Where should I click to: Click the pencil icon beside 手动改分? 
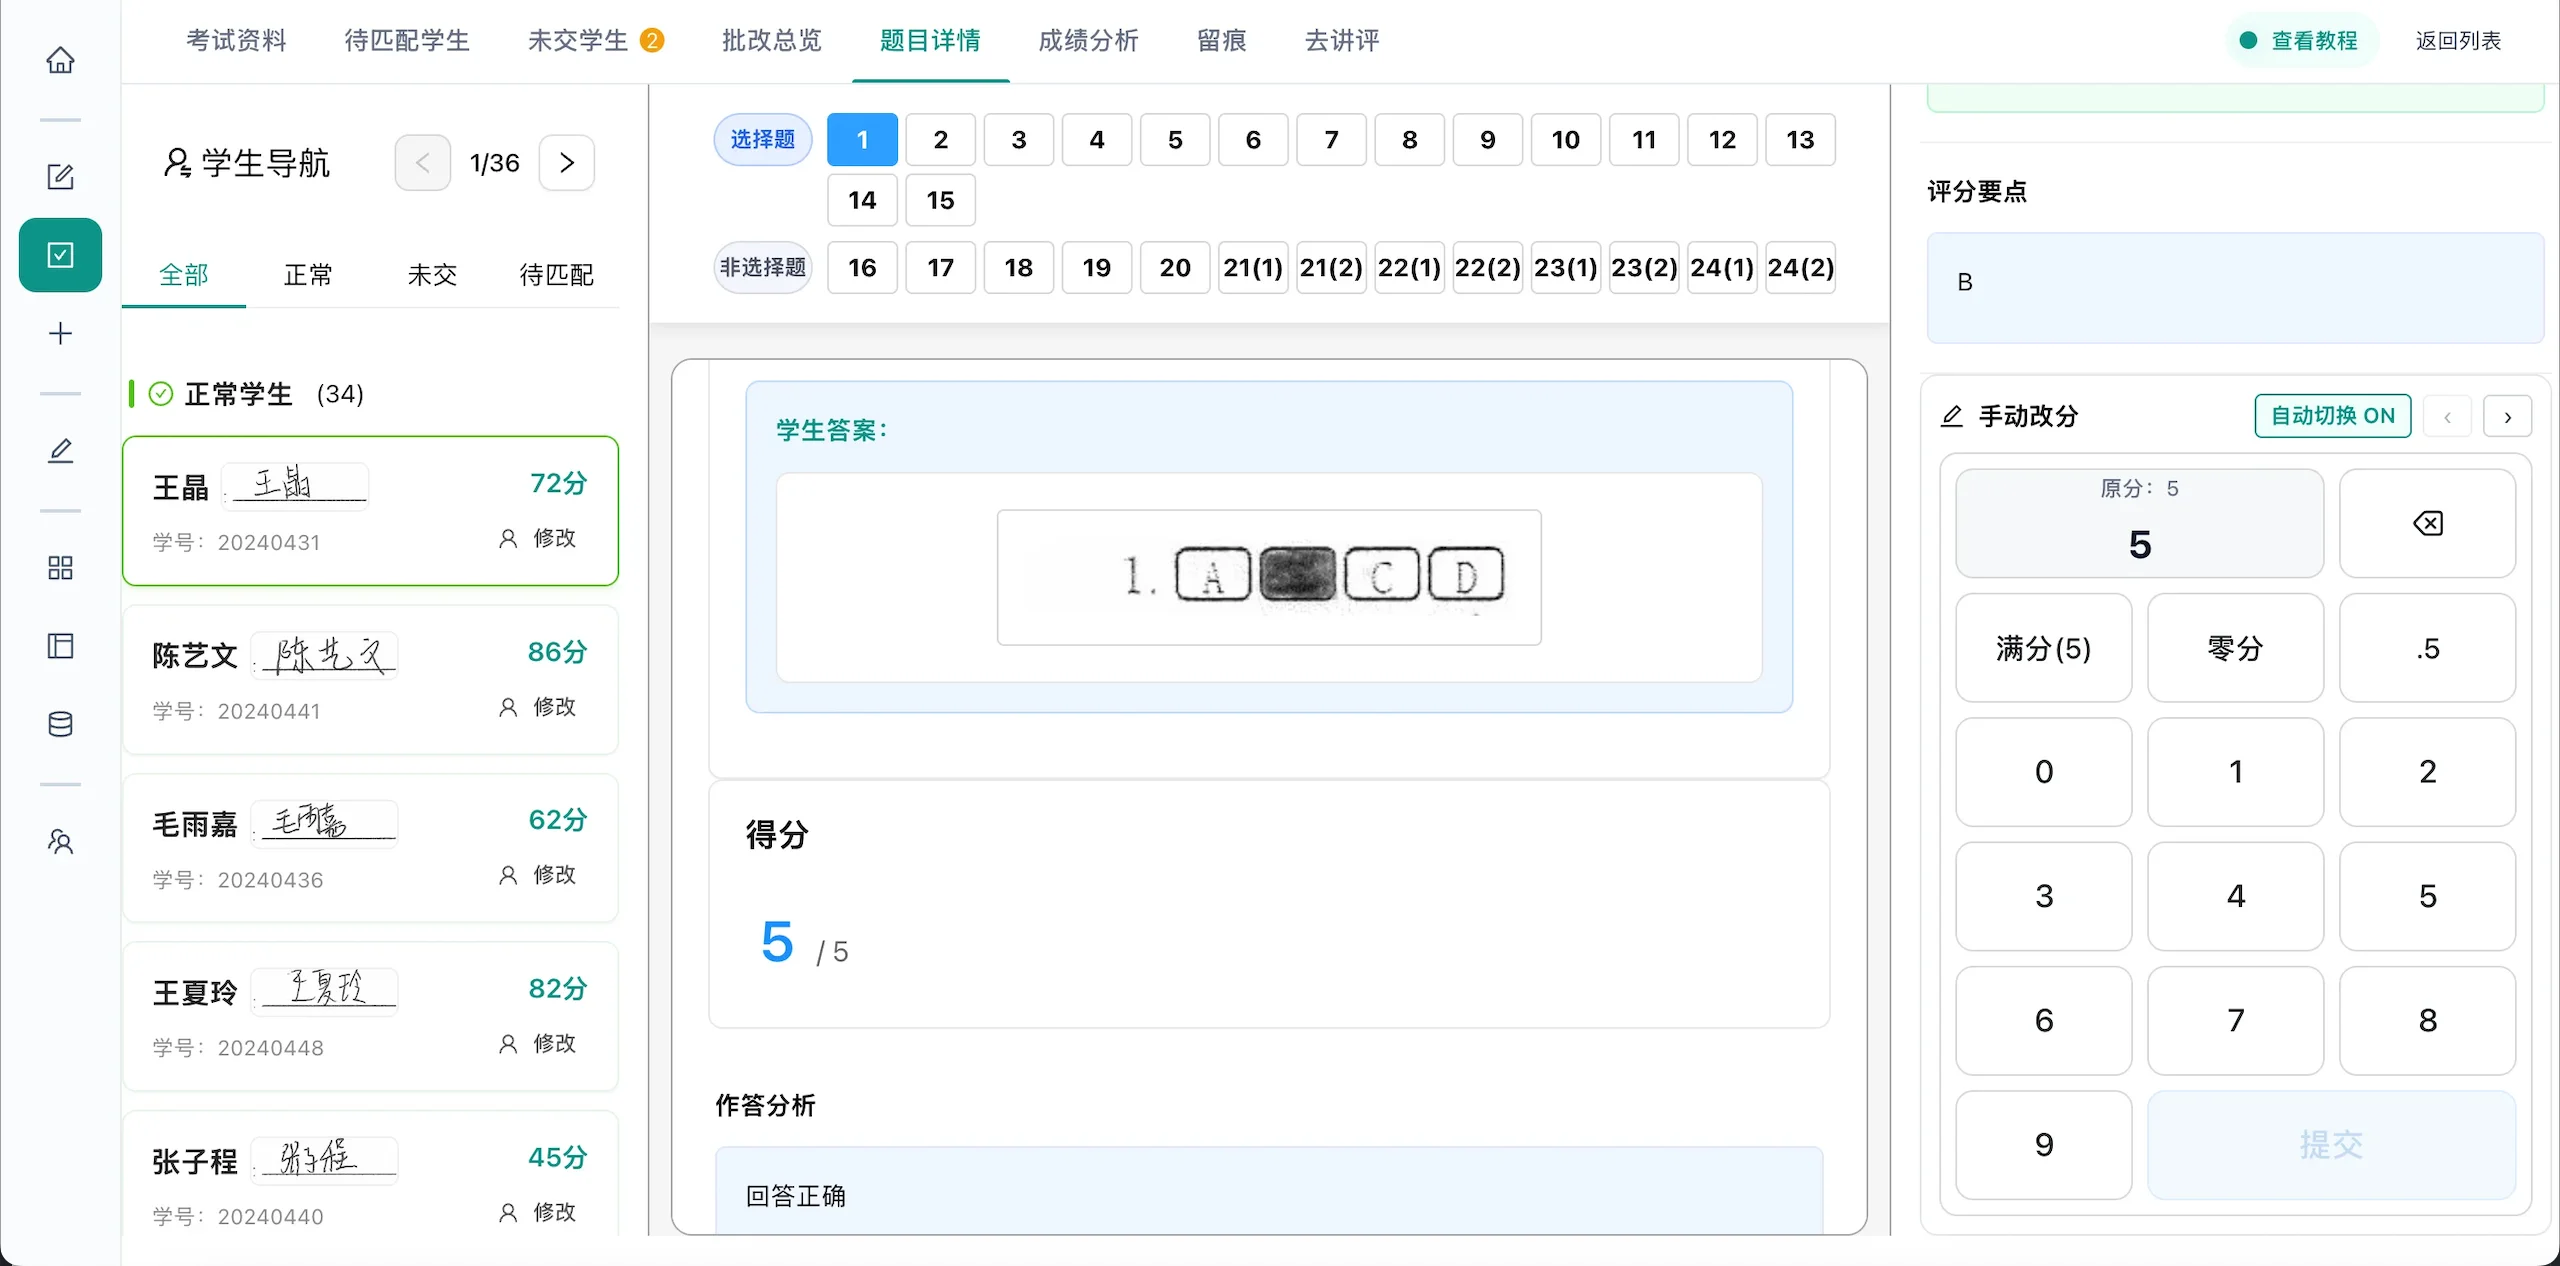coord(1952,416)
